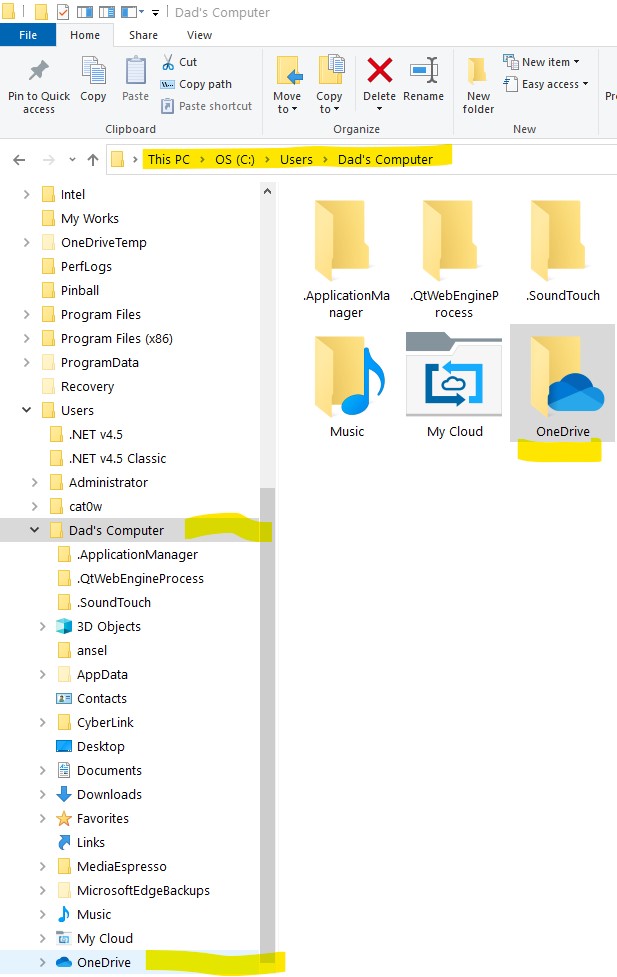The image size is (617, 977).
Task: Click the Cut scissors icon
Action: pyautogui.click(x=168, y=62)
